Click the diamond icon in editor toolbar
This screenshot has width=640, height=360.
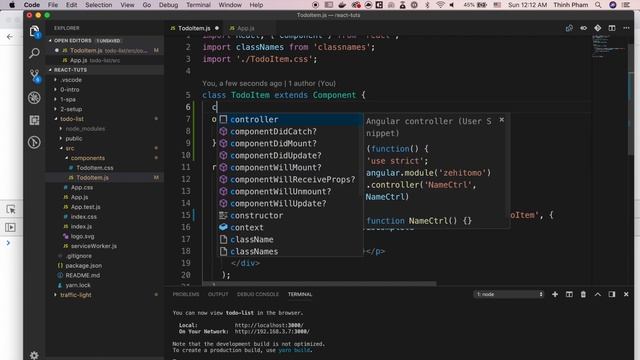(598, 28)
